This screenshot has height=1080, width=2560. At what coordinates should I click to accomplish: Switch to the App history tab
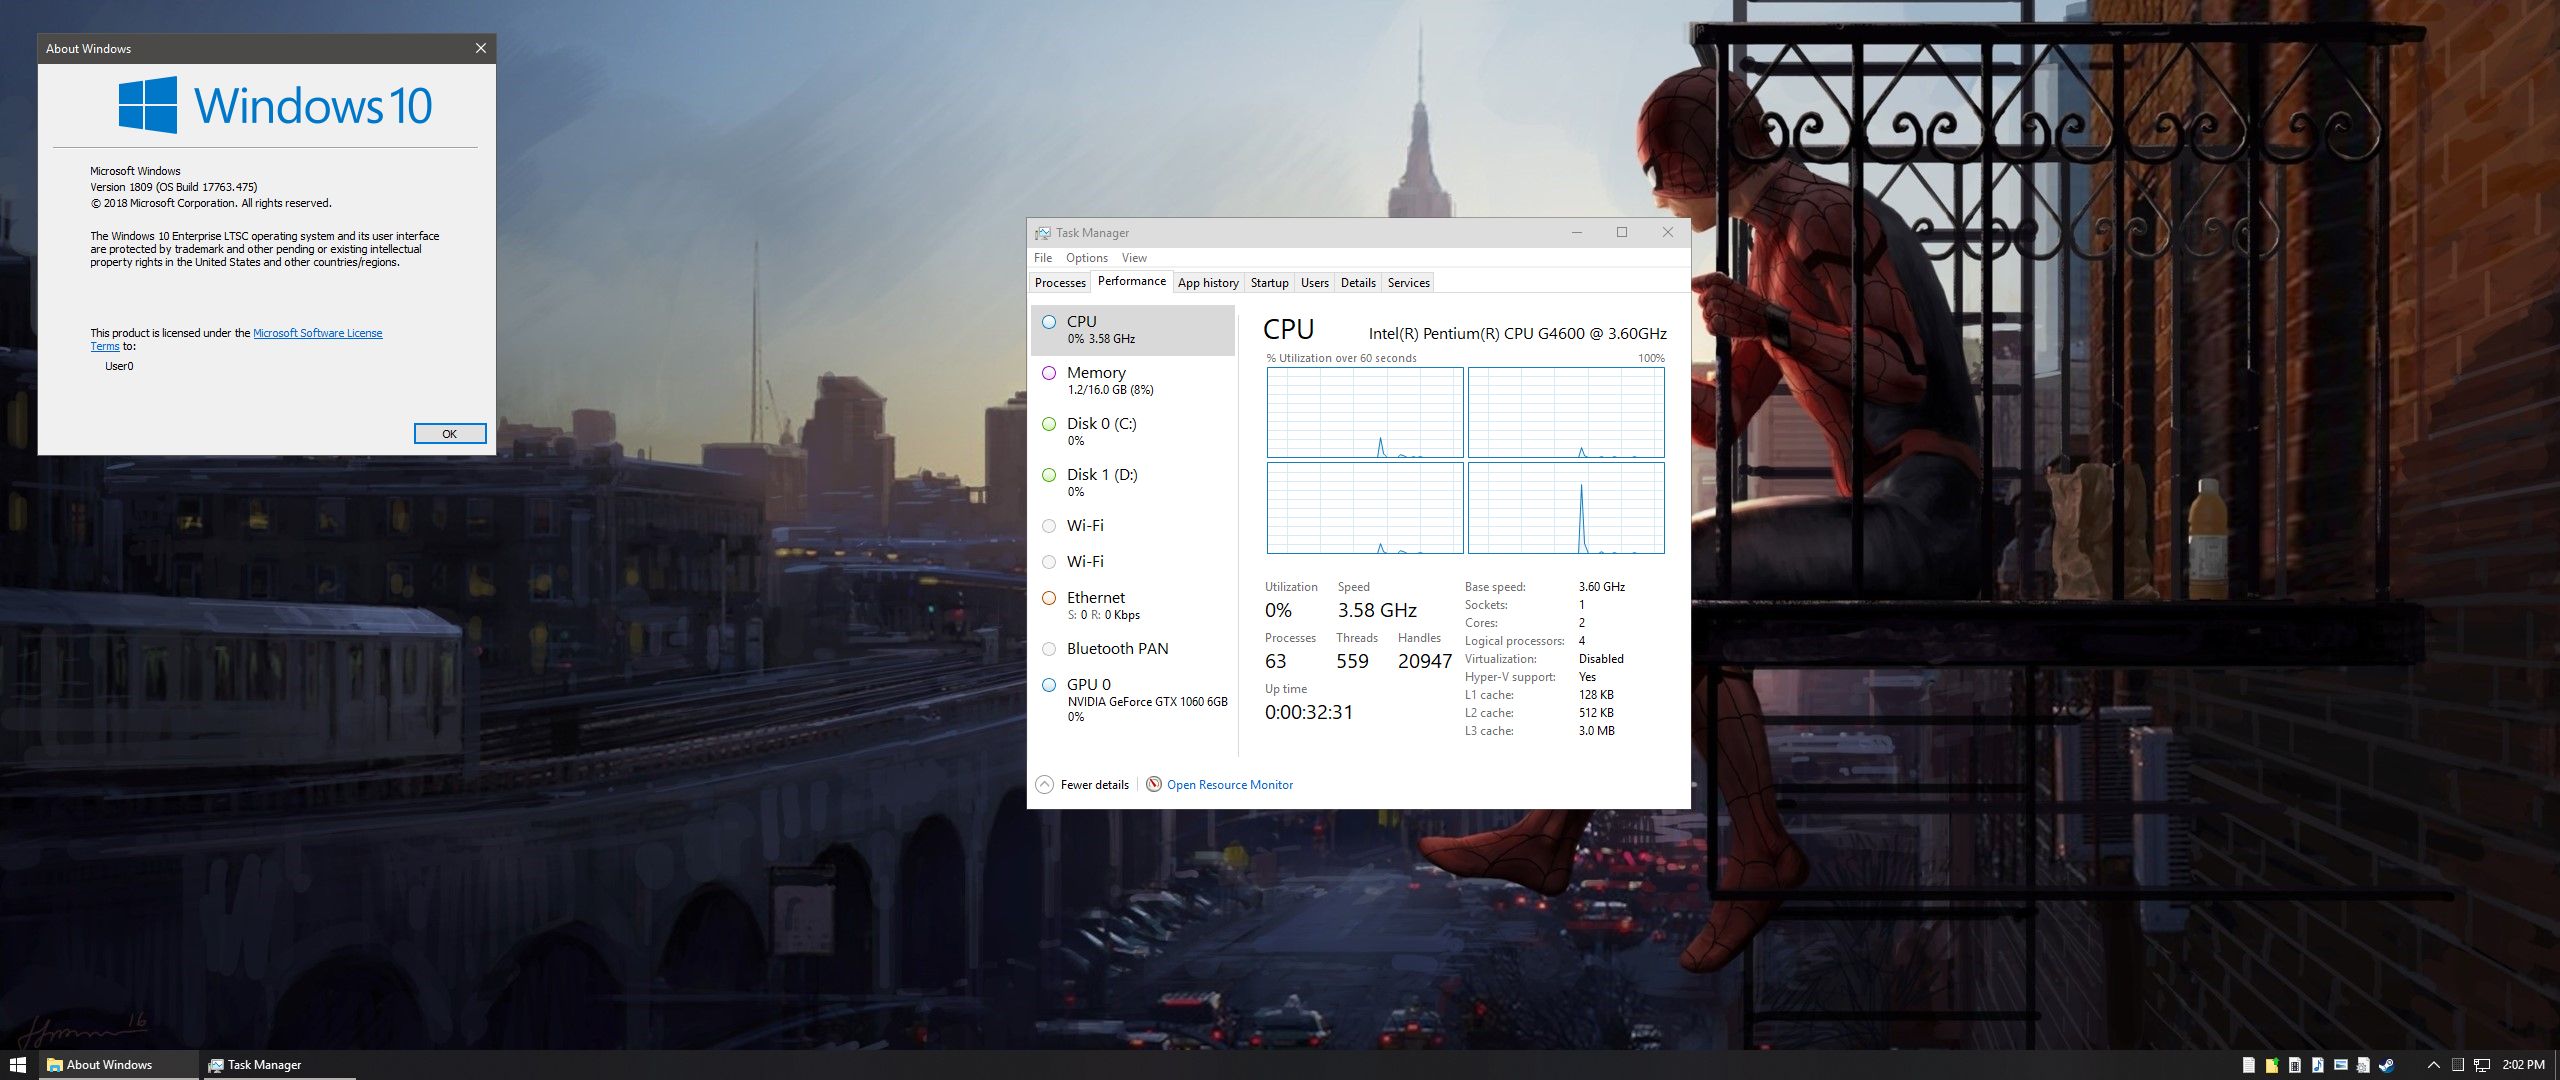1208,283
